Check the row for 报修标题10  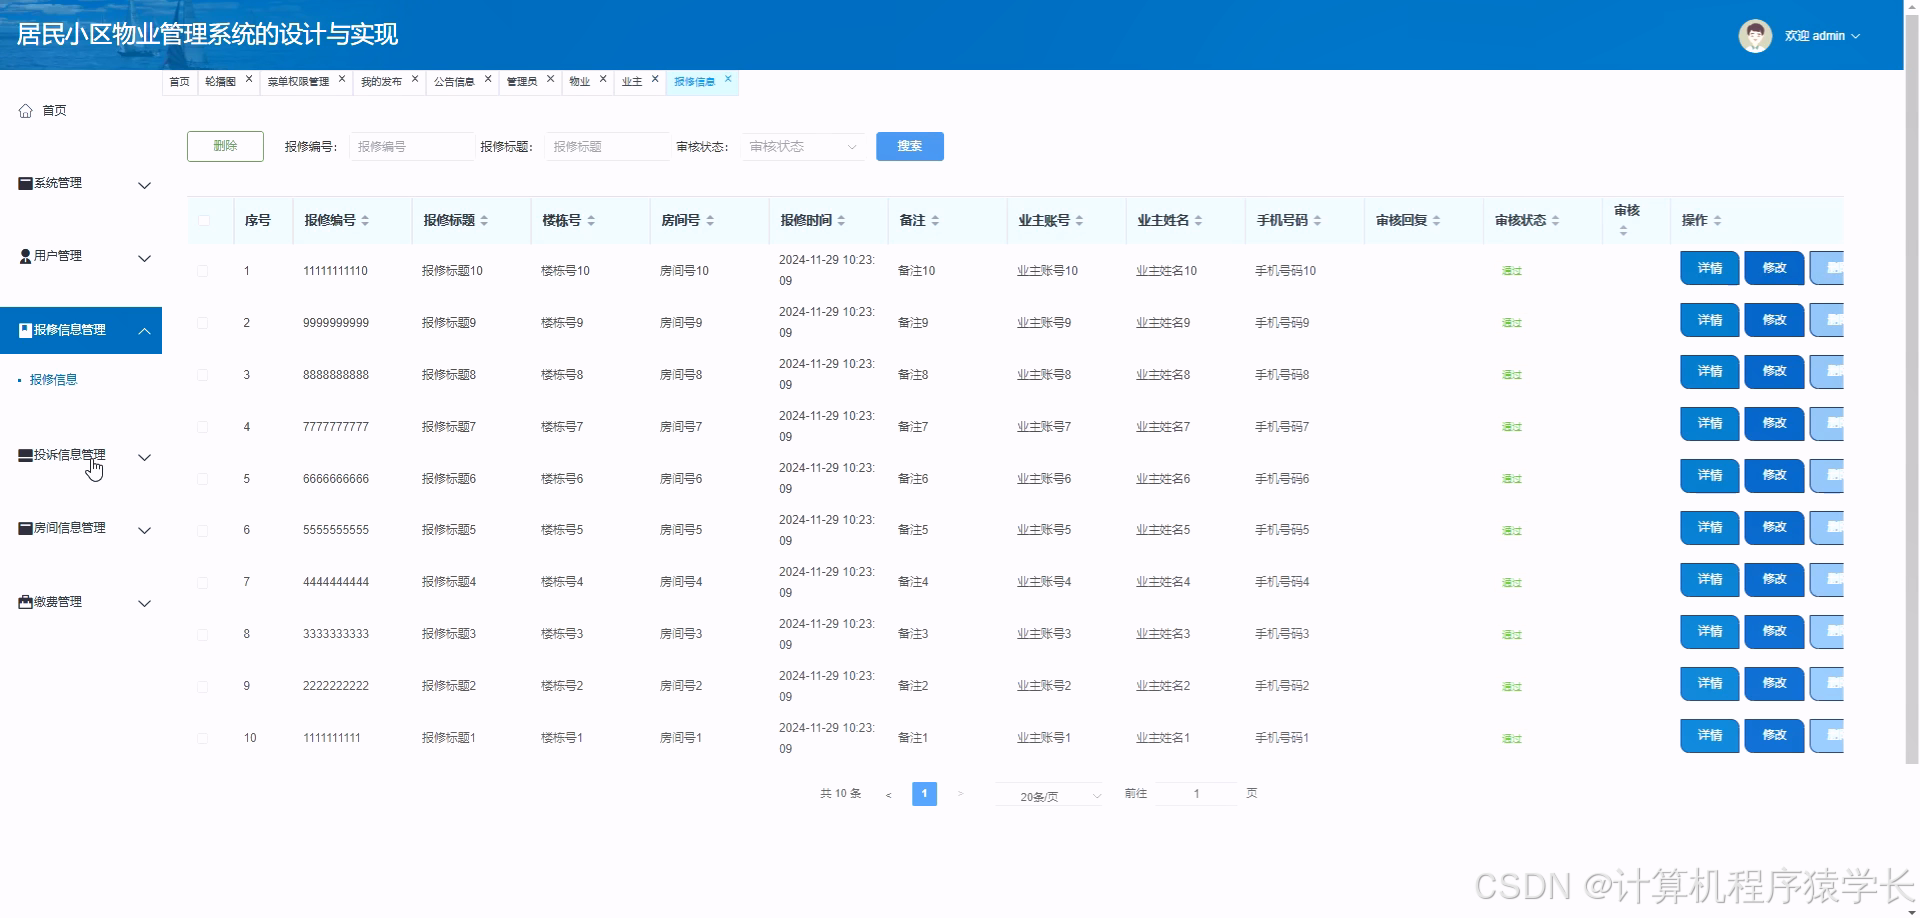[204, 270]
